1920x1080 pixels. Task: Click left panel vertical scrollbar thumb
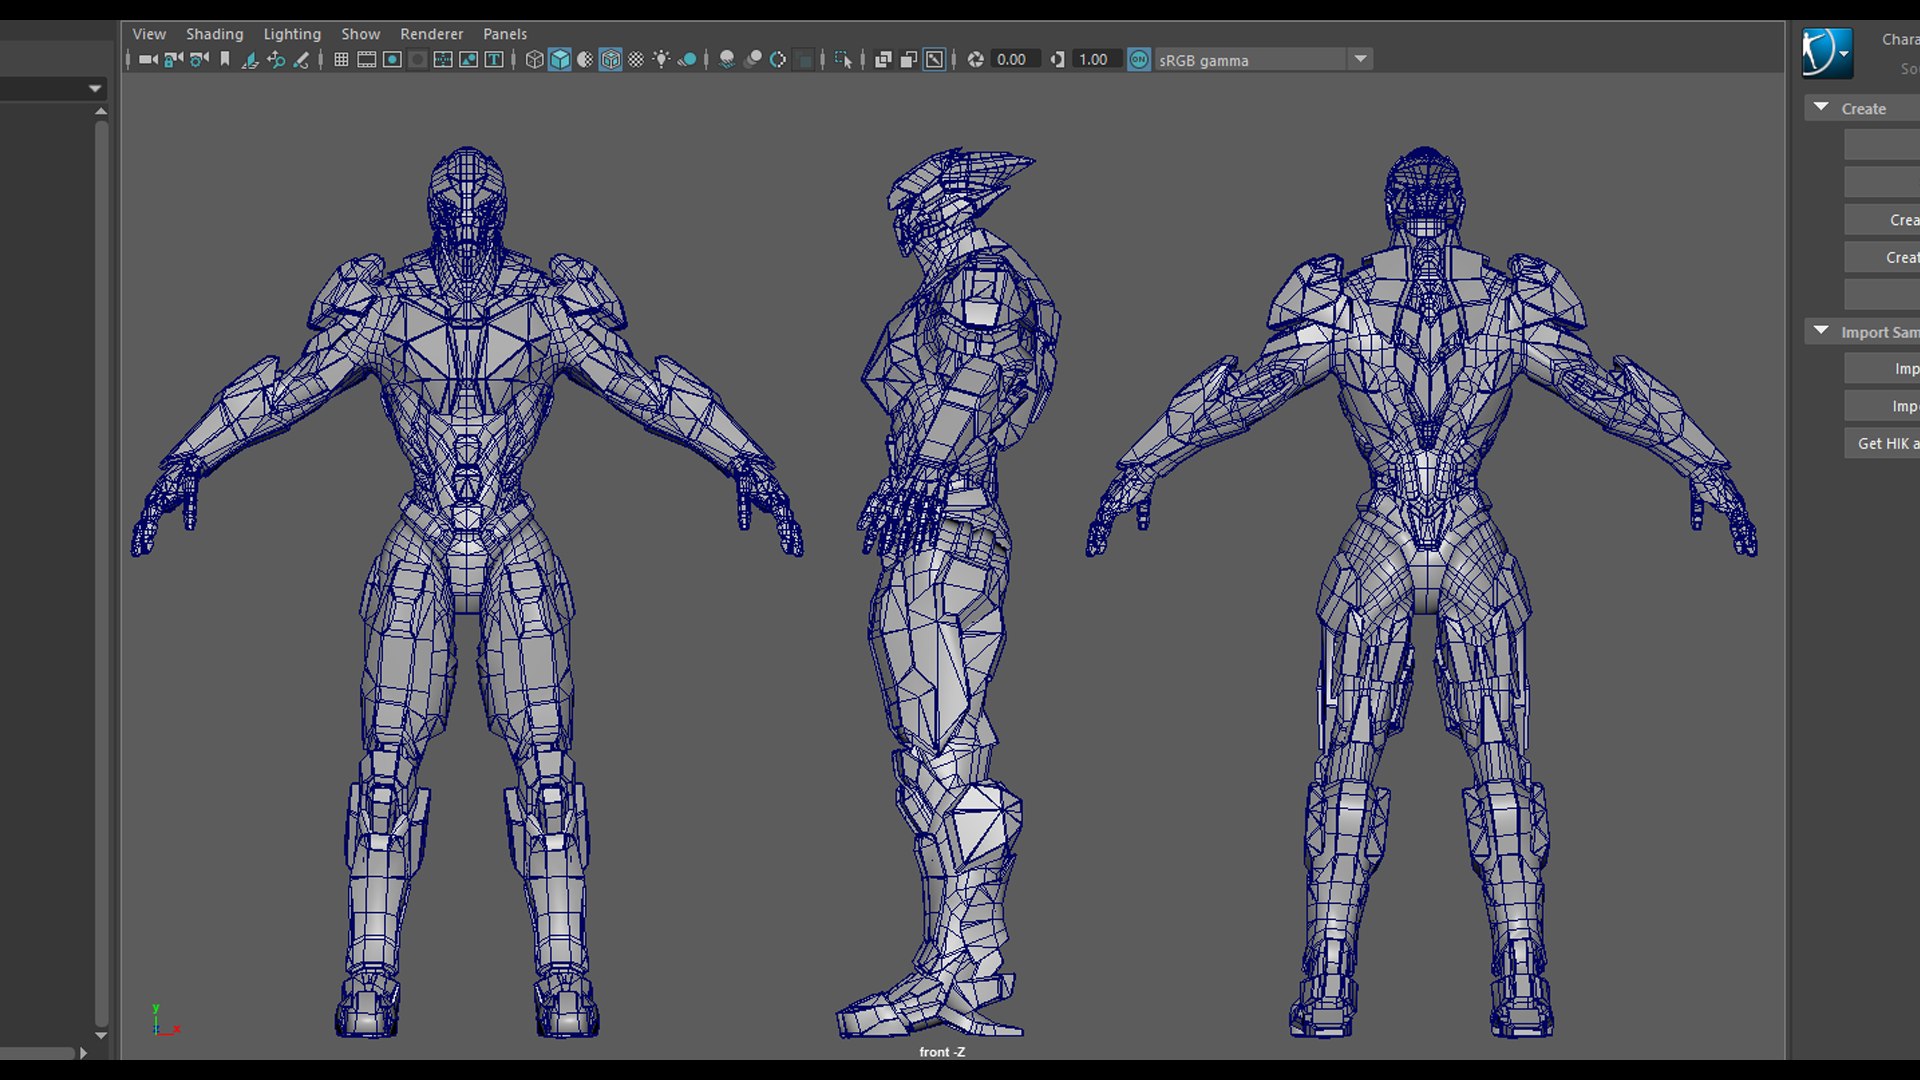(x=101, y=573)
